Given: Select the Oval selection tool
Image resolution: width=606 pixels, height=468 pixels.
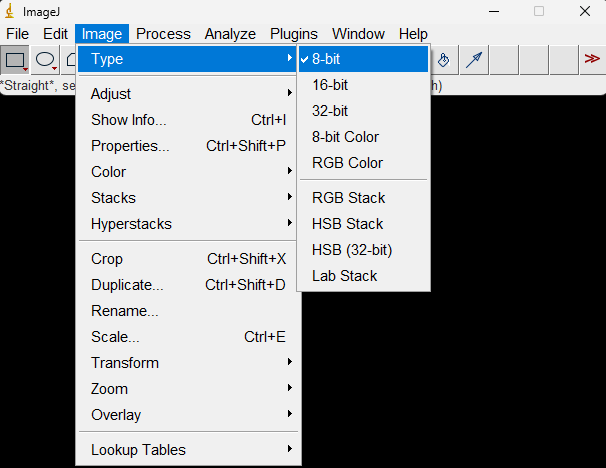Looking at the screenshot, I should (45, 60).
